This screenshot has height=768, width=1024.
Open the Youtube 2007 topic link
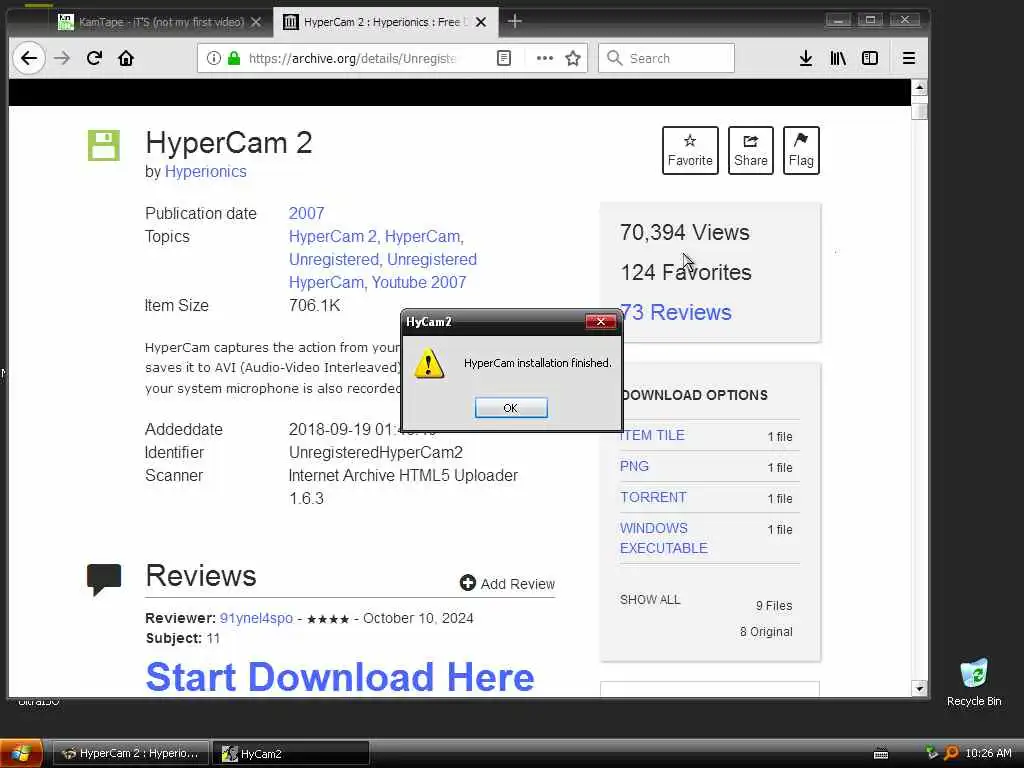[x=419, y=283]
